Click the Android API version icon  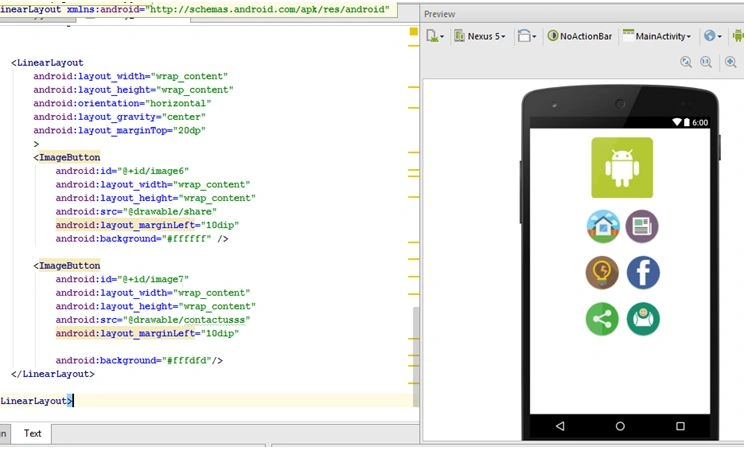[x=738, y=36]
